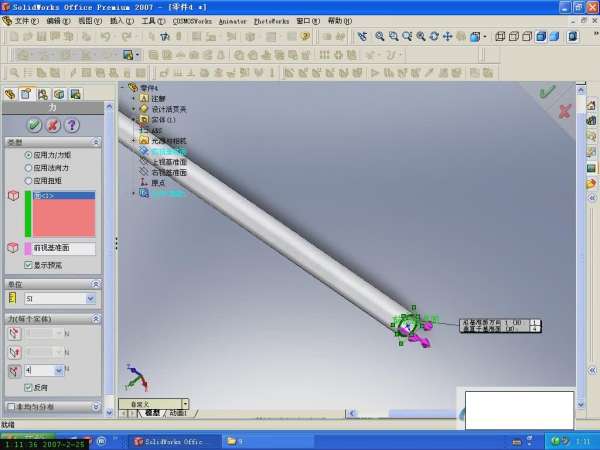Switch to the PropertyManager panel tab
The width and height of the screenshot is (600, 450).
(26, 94)
